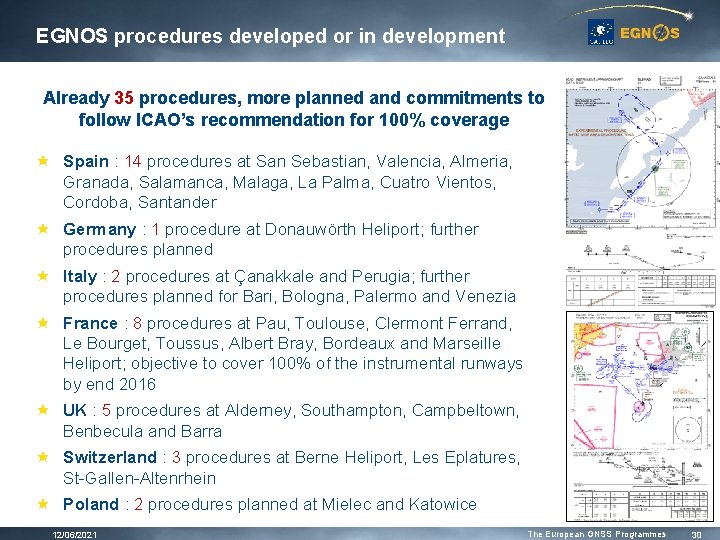
Task: Click the star bullet beside Italy
Action: tap(43, 276)
